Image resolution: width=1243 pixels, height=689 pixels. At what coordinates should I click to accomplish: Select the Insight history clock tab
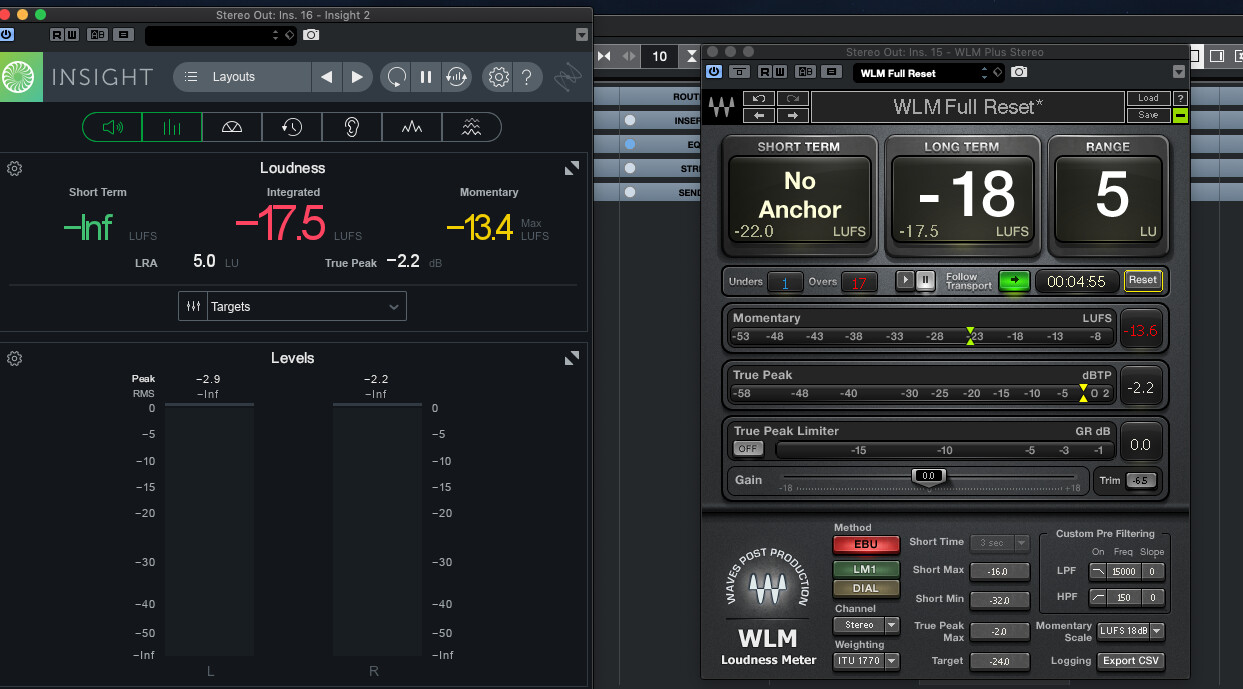[x=292, y=127]
